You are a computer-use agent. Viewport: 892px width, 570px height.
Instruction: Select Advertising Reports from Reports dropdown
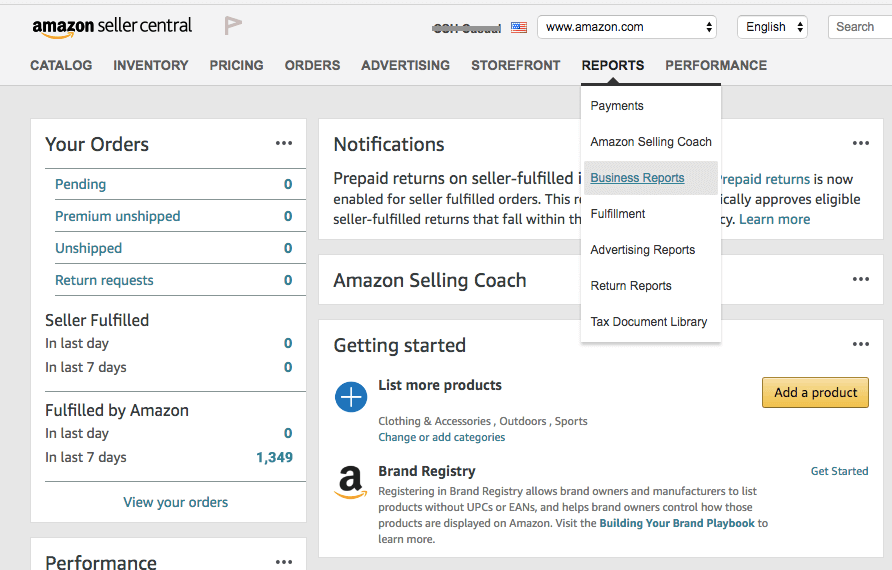(x=643, y=250)
